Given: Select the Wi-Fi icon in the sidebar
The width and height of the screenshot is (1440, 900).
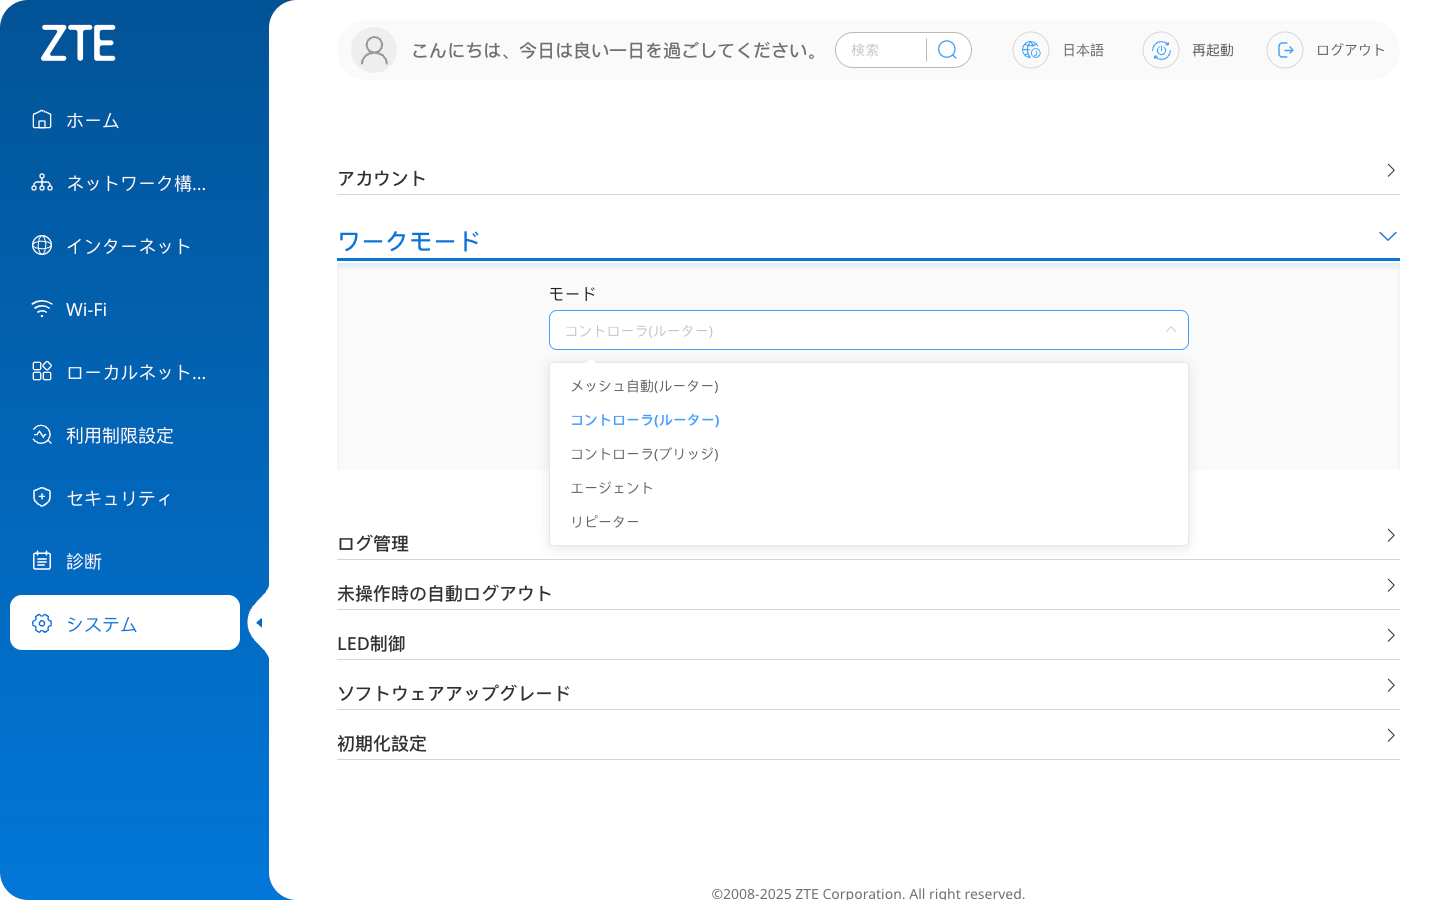Looking at the screenshot, I should [x=41, y=308].
